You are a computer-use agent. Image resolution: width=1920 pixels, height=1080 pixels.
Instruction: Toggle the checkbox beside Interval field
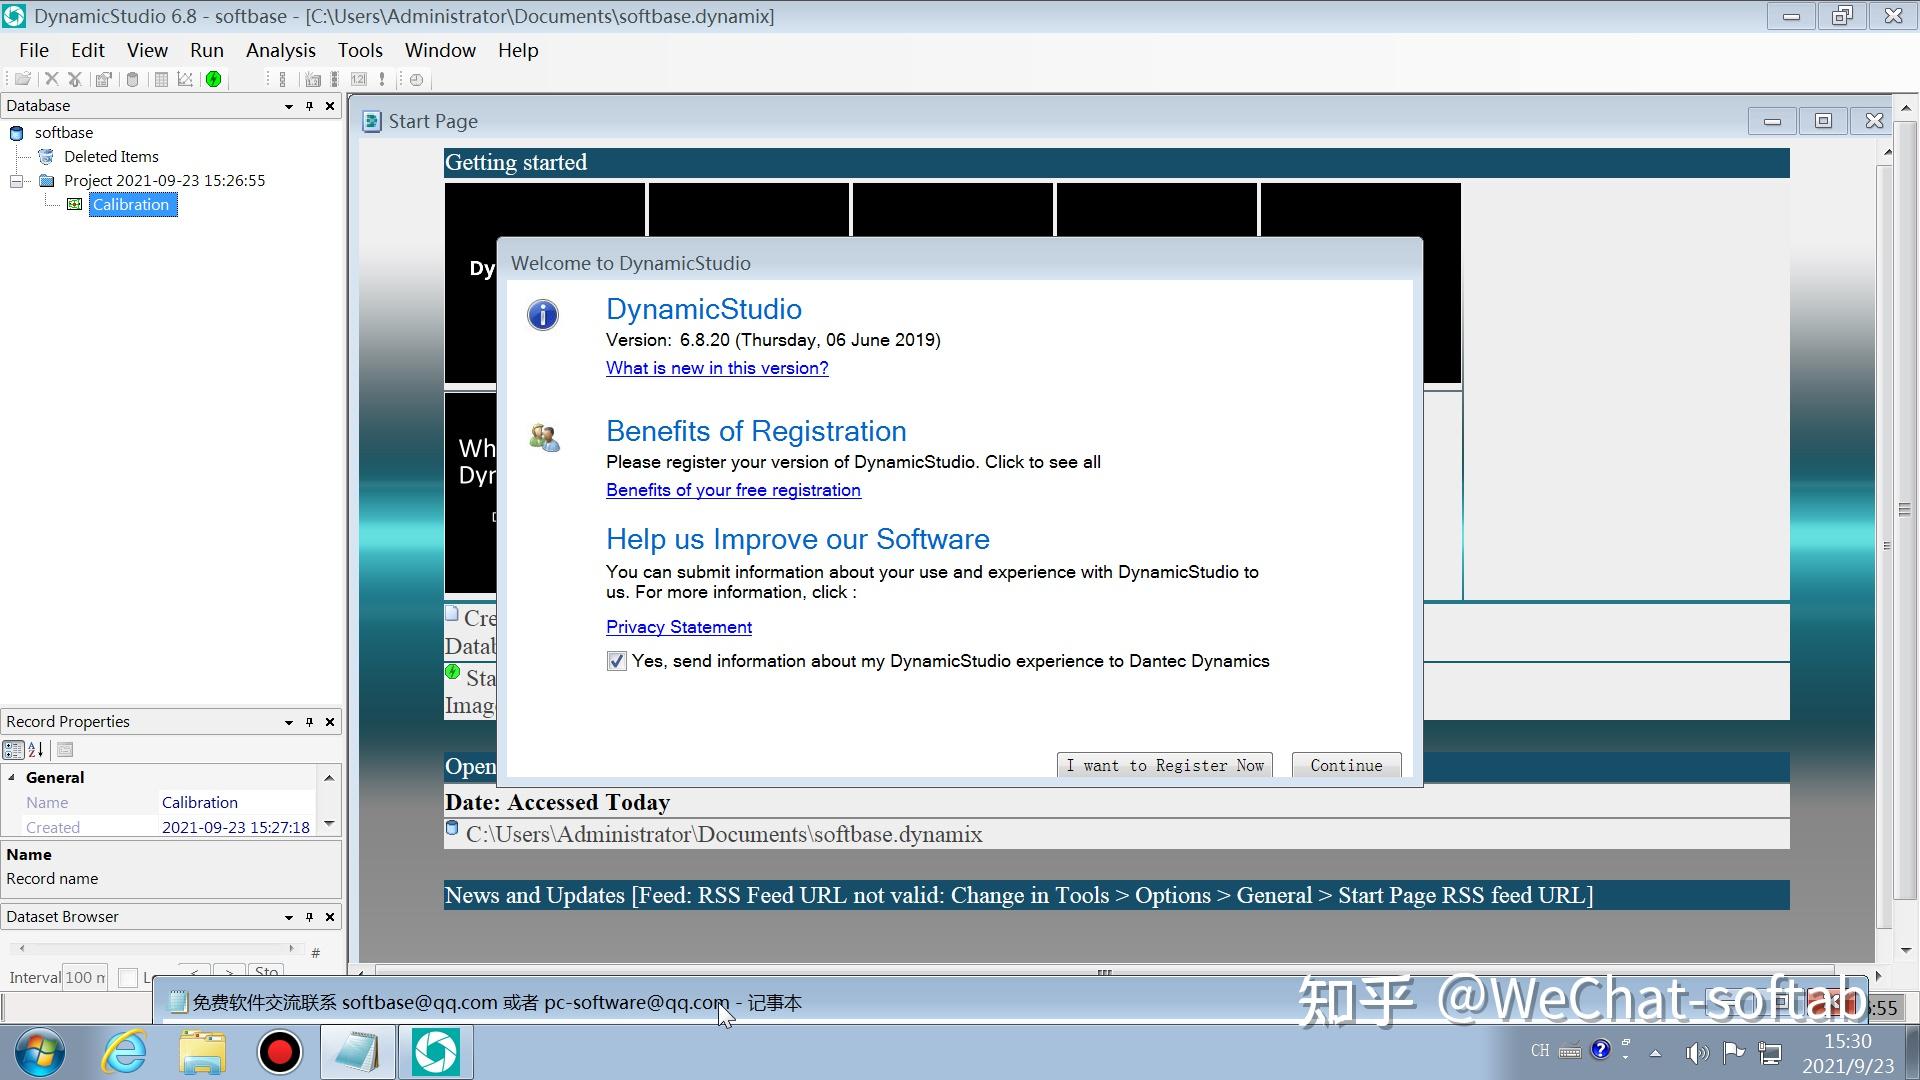(128, 977)
